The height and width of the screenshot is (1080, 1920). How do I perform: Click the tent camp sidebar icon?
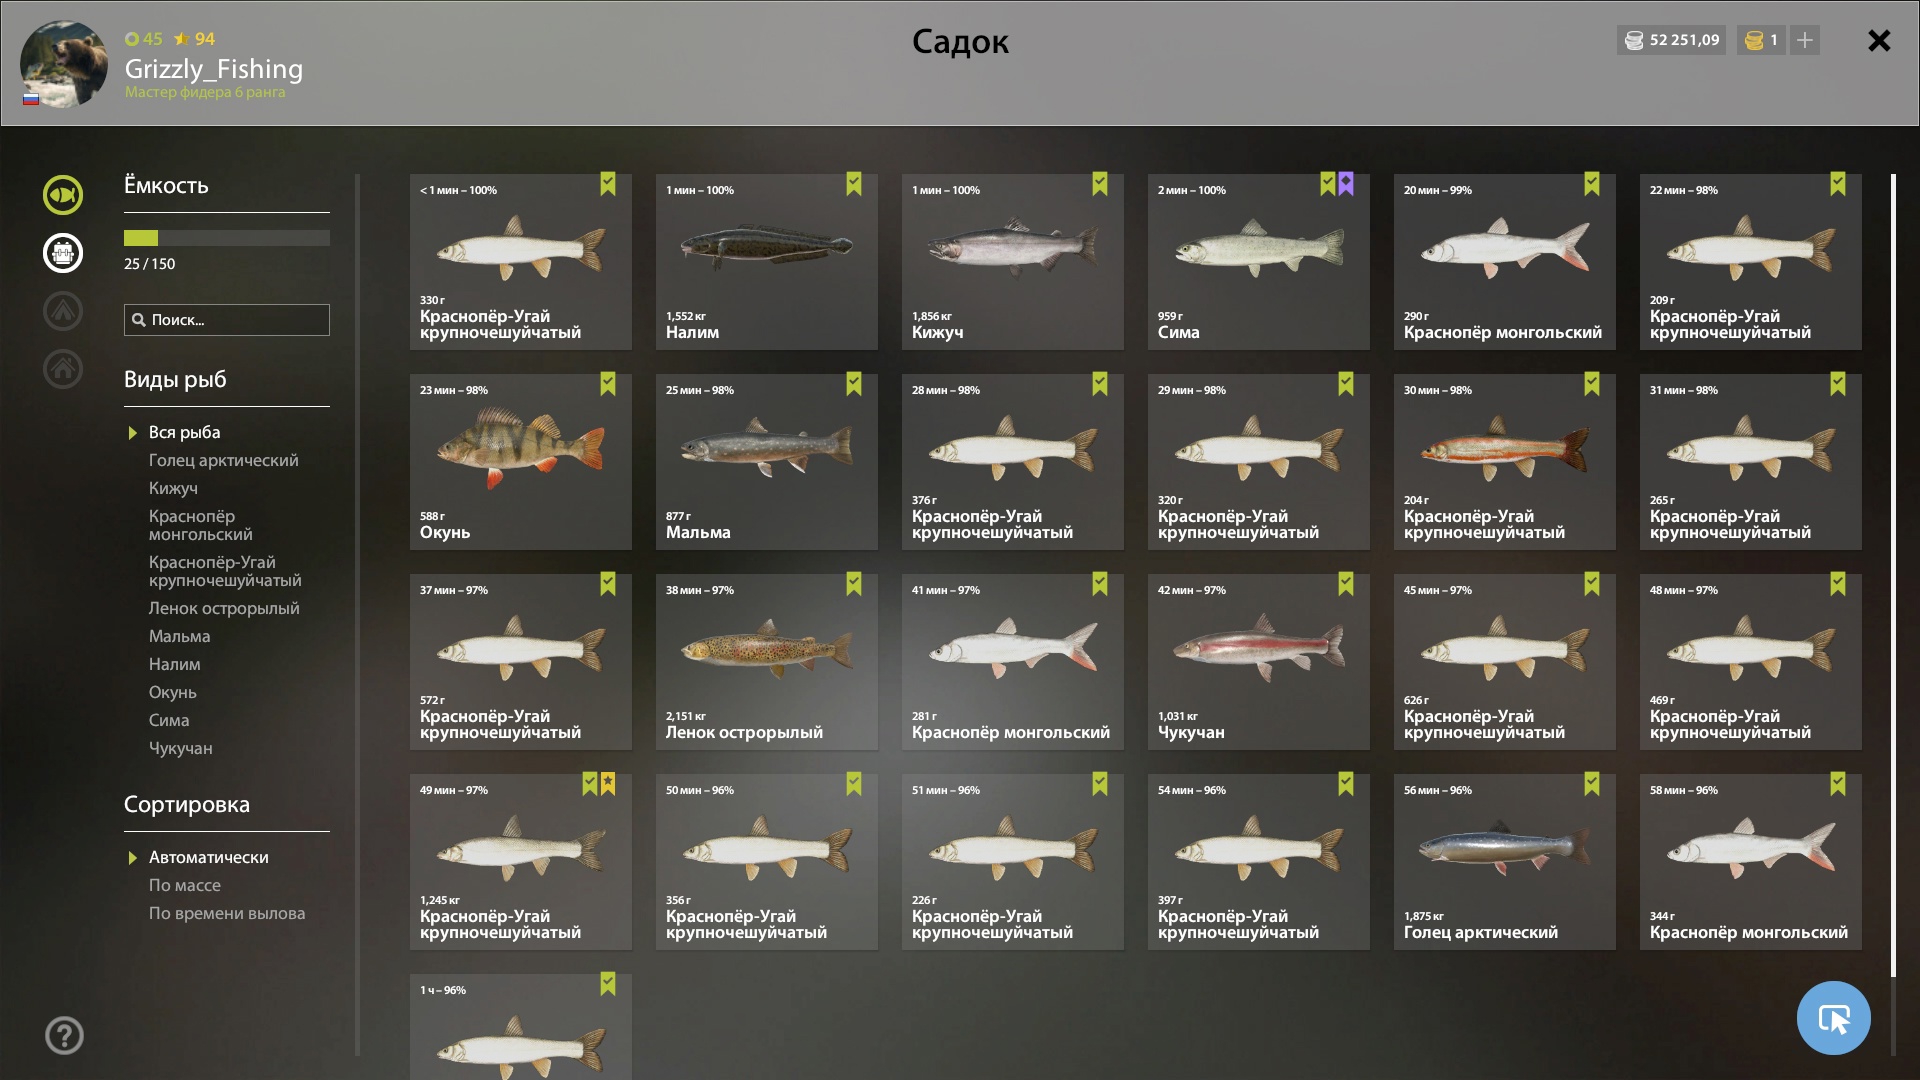click(63, 311)
